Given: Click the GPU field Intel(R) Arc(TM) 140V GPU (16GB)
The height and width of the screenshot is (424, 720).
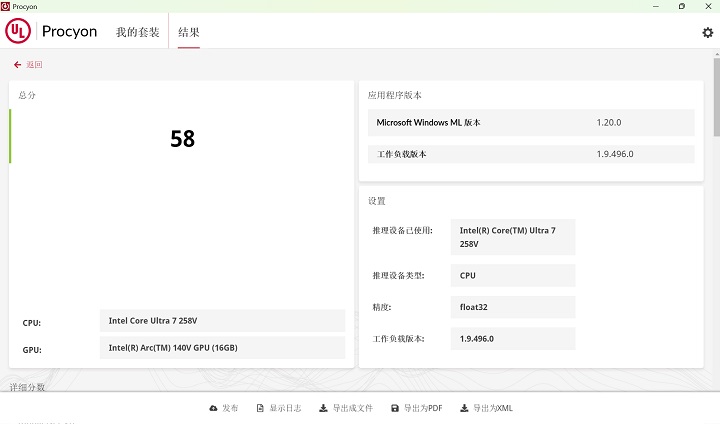Looking at the screenshot, I should point(222,348).
